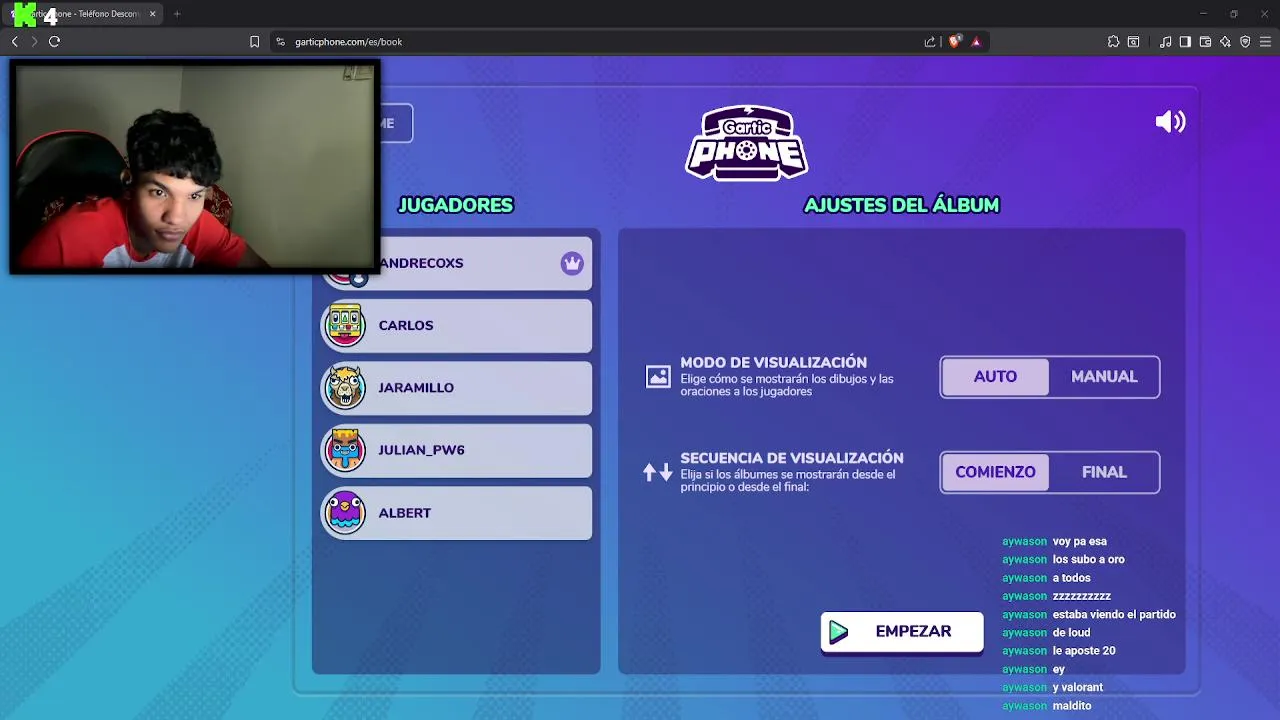Click JARAMILLO's llama avatar
Image resolution: width=1280 pixels, height=720 pixels.
point(345,388)
